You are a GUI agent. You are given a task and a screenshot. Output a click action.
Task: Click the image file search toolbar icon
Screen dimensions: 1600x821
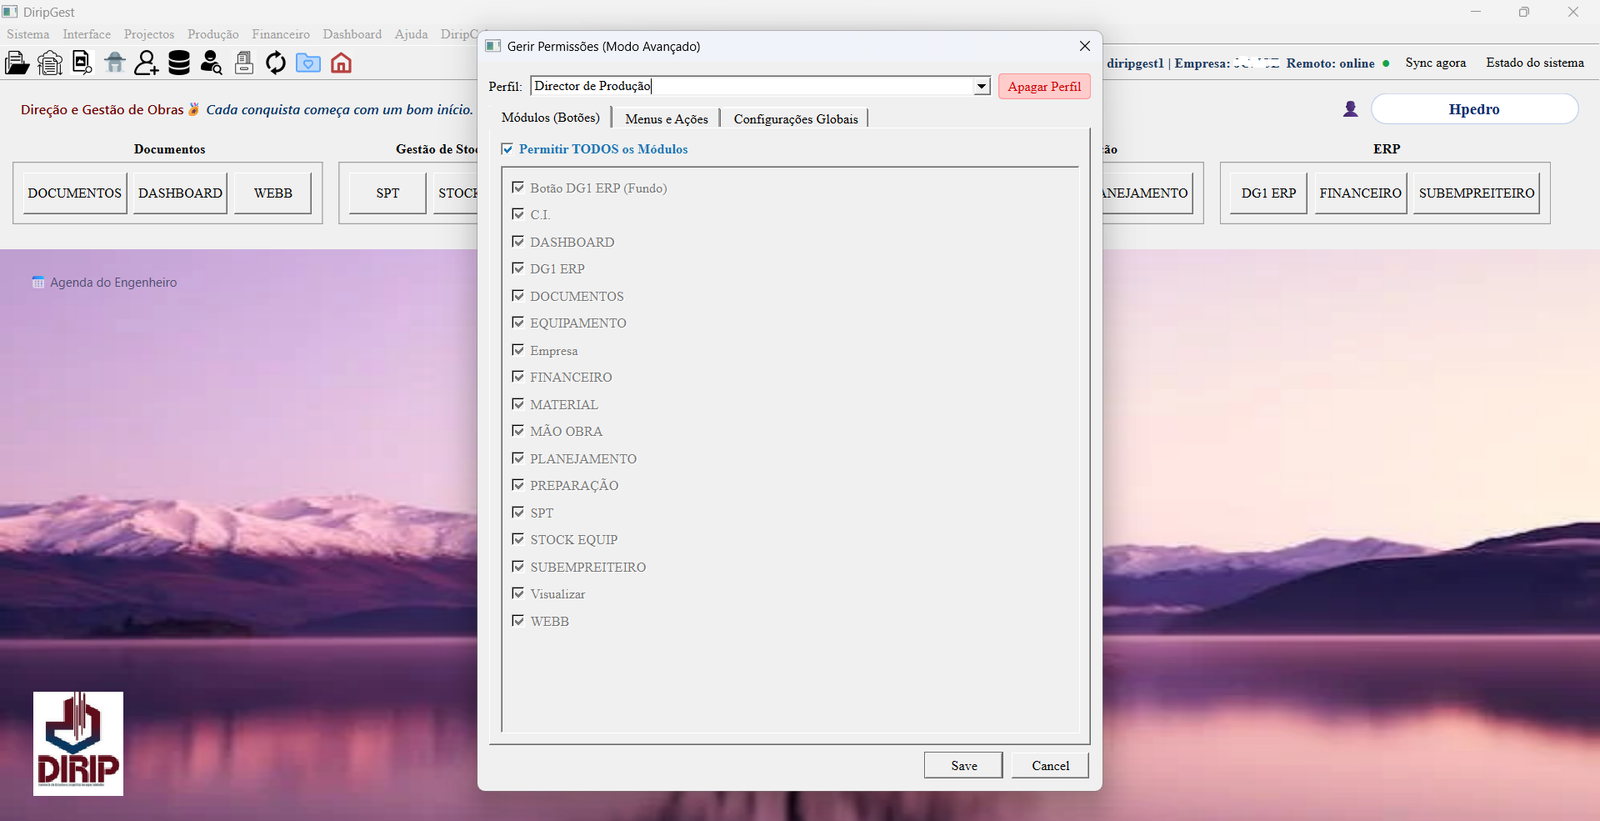coord(83,64)
